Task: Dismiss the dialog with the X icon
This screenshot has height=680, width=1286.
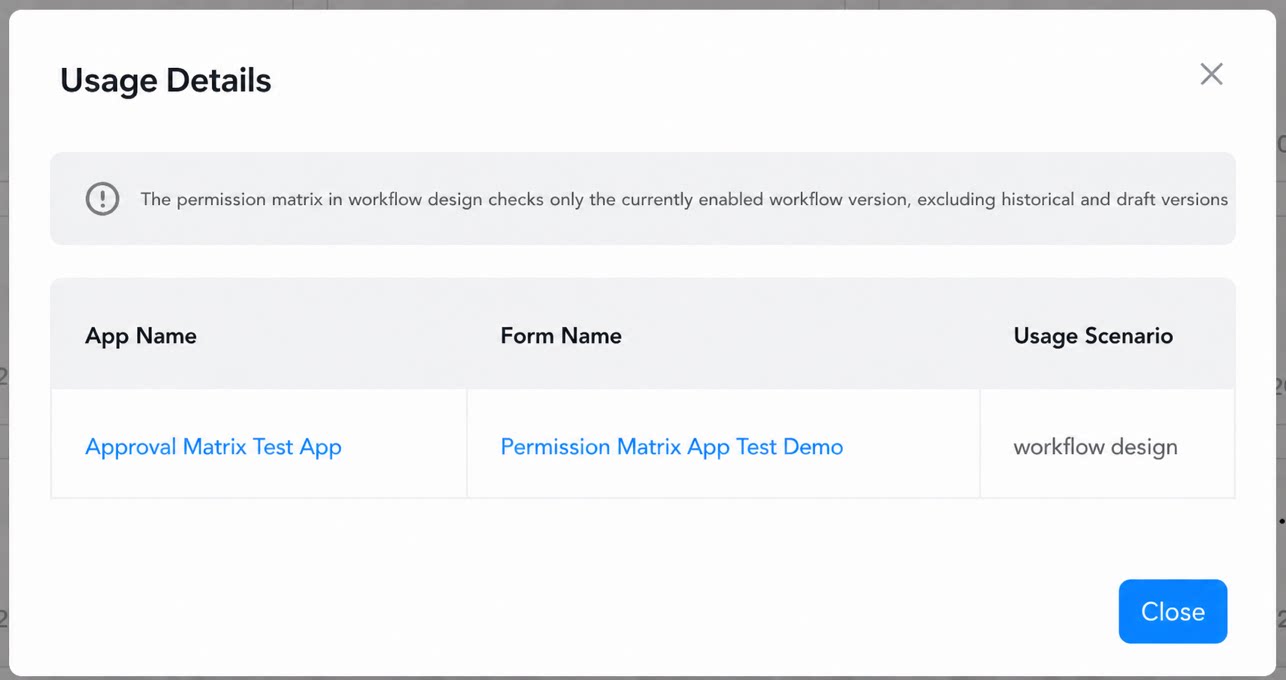Action: coord(1211,74)
